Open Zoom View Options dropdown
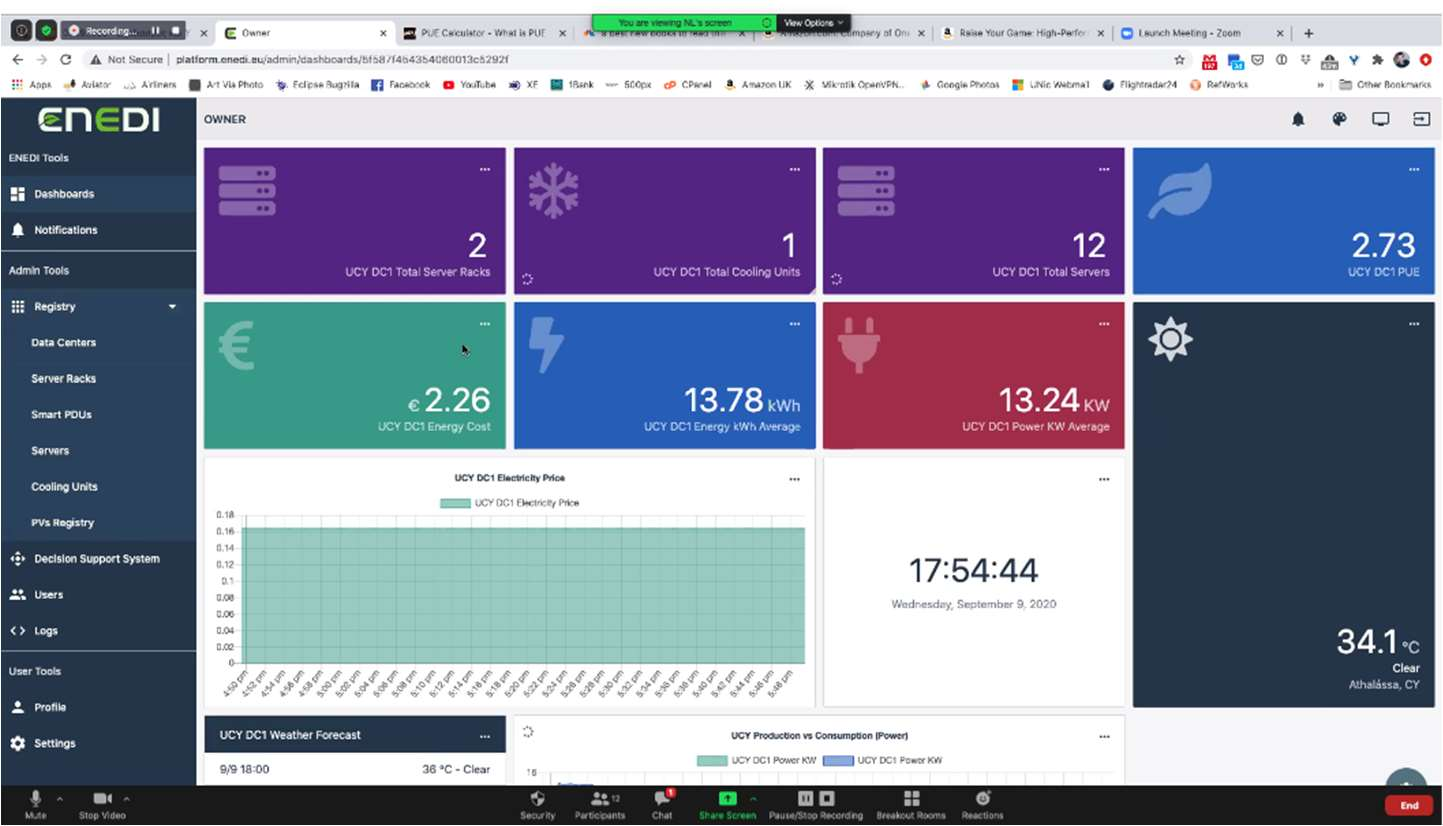Viewport: 1443px width, 826px height. click(813, 22)
